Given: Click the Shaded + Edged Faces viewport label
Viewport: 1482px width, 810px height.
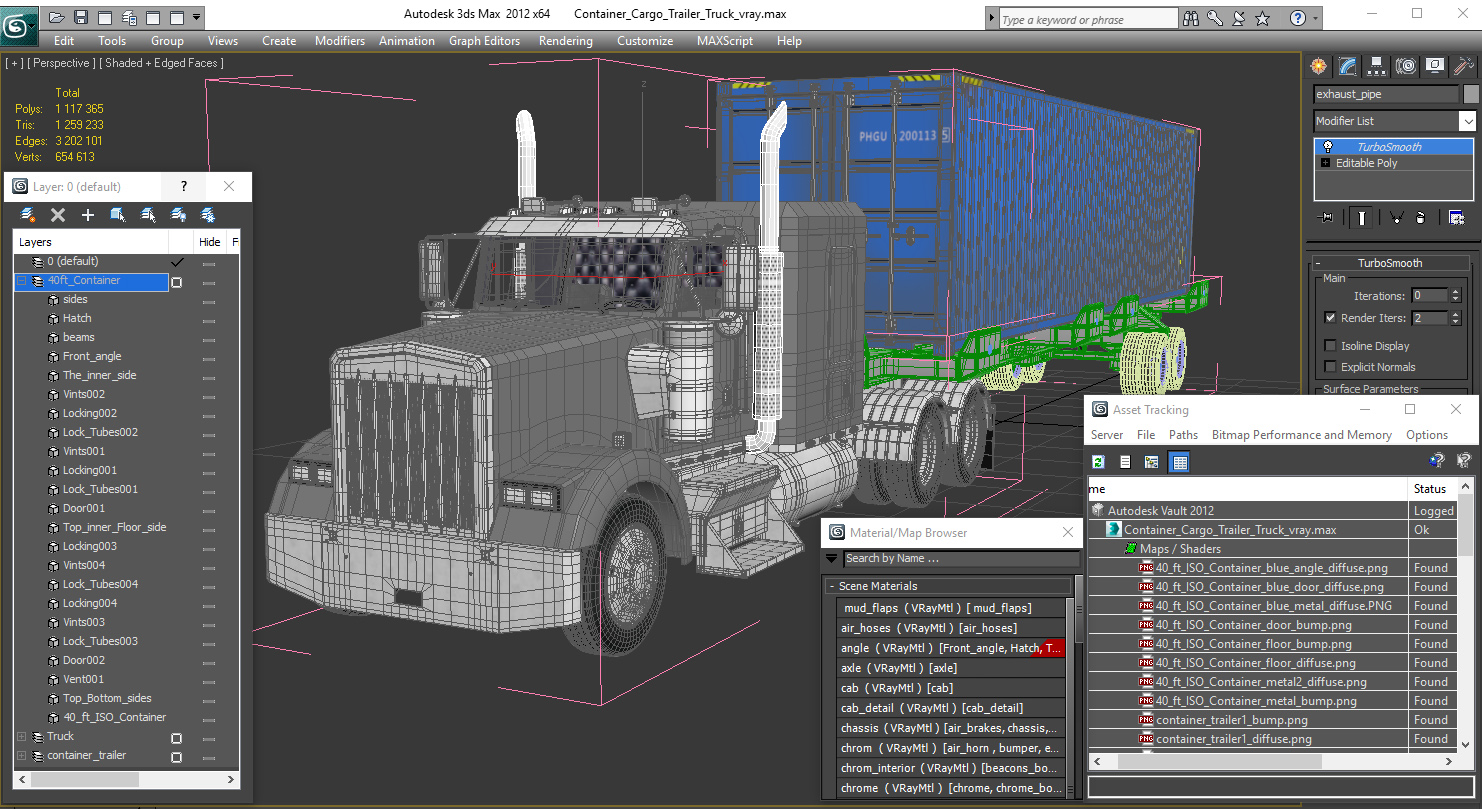Looking at the screenshot, I should (160, 63).
